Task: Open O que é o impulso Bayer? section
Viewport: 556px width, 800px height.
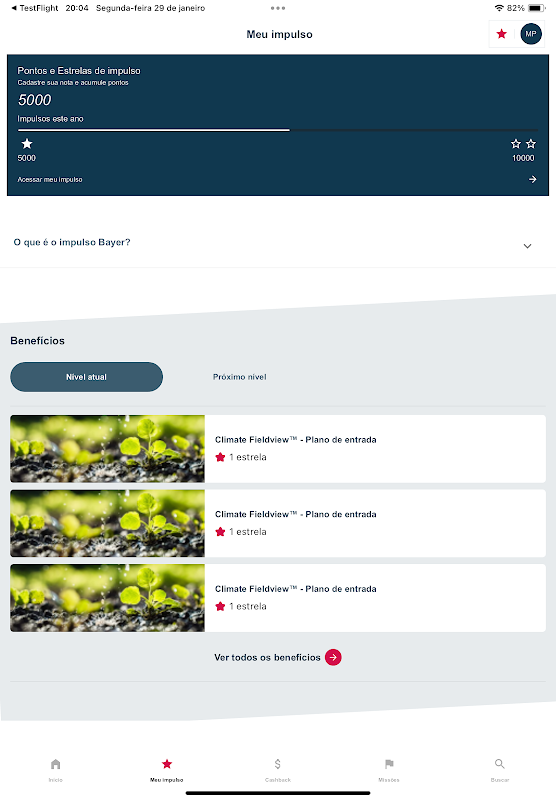Action: pyautogui.click(x=278, y=242)
